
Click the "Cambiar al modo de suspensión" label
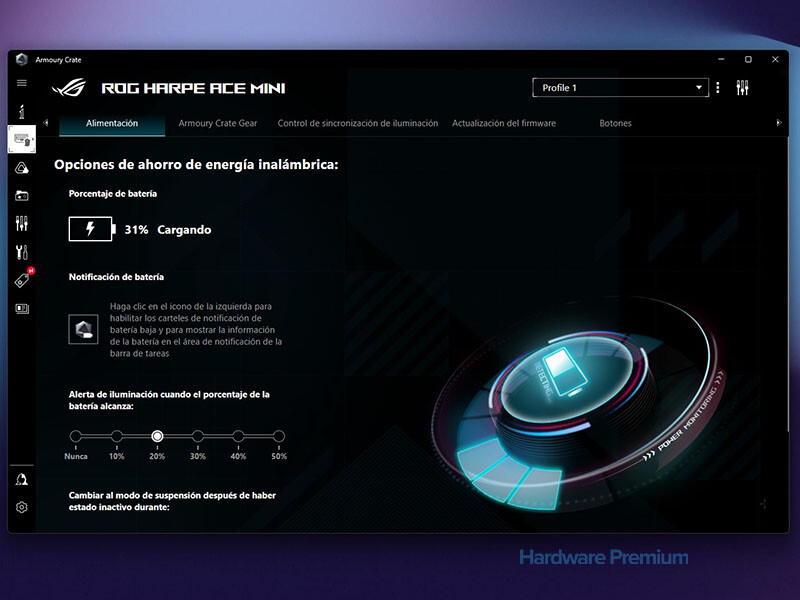pyautogui.click(x=172, y=501)
